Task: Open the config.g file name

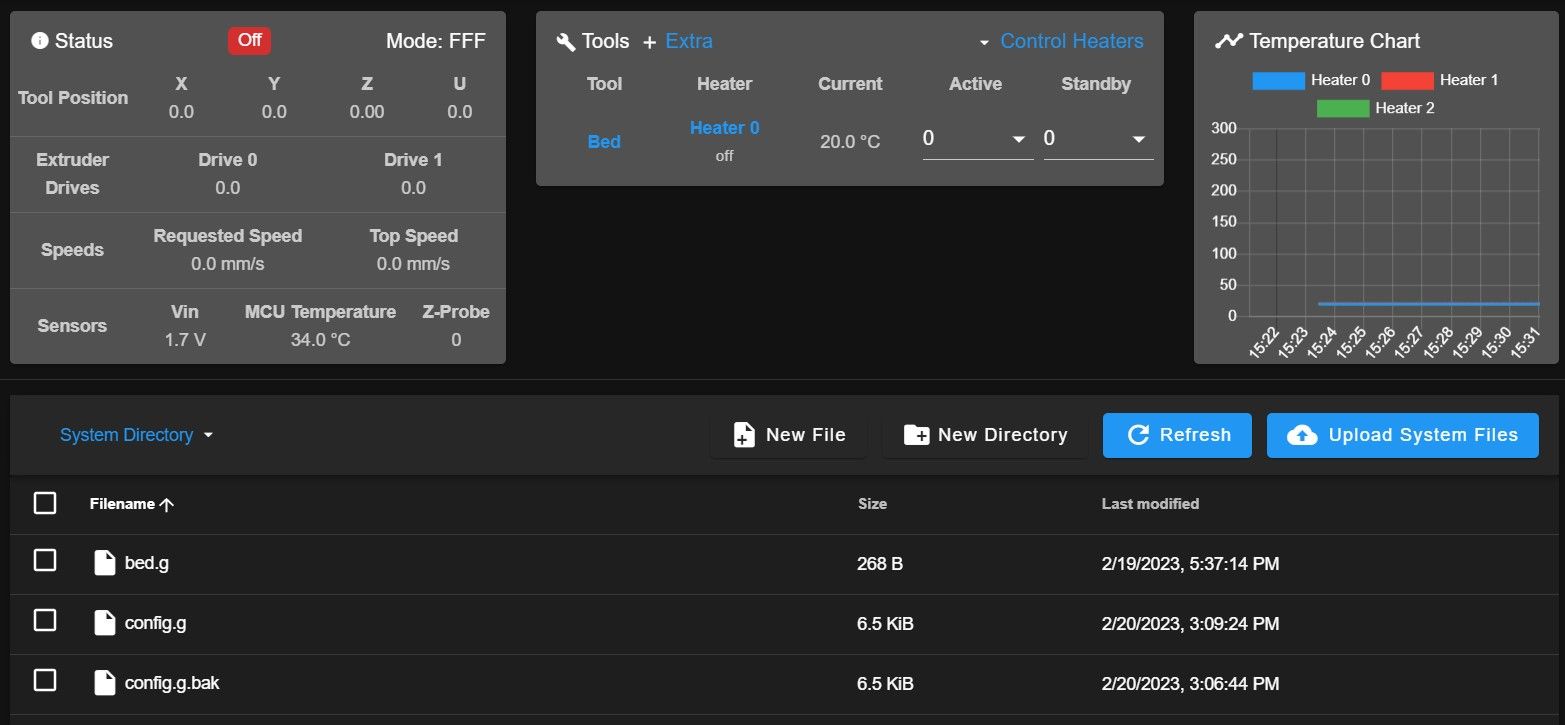Action: click(156, 623)
